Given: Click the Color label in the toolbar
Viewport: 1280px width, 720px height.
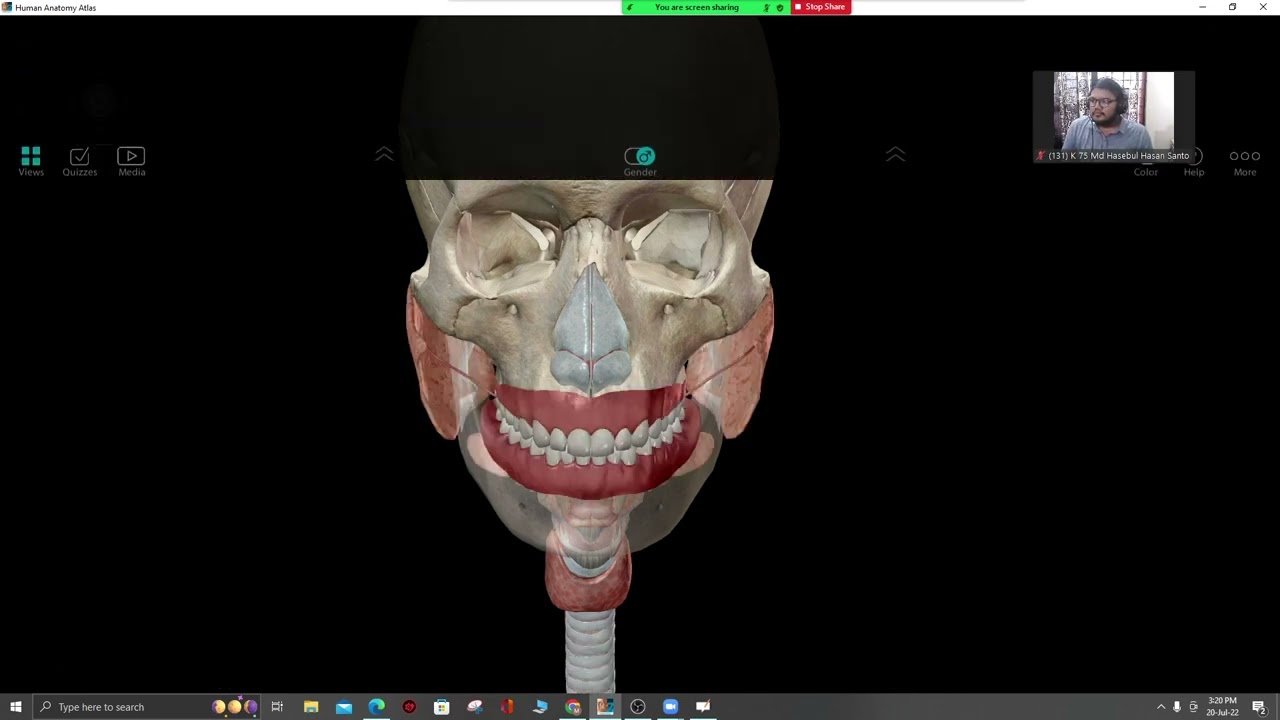Looking at the screenshot, I should (1146, 172).
